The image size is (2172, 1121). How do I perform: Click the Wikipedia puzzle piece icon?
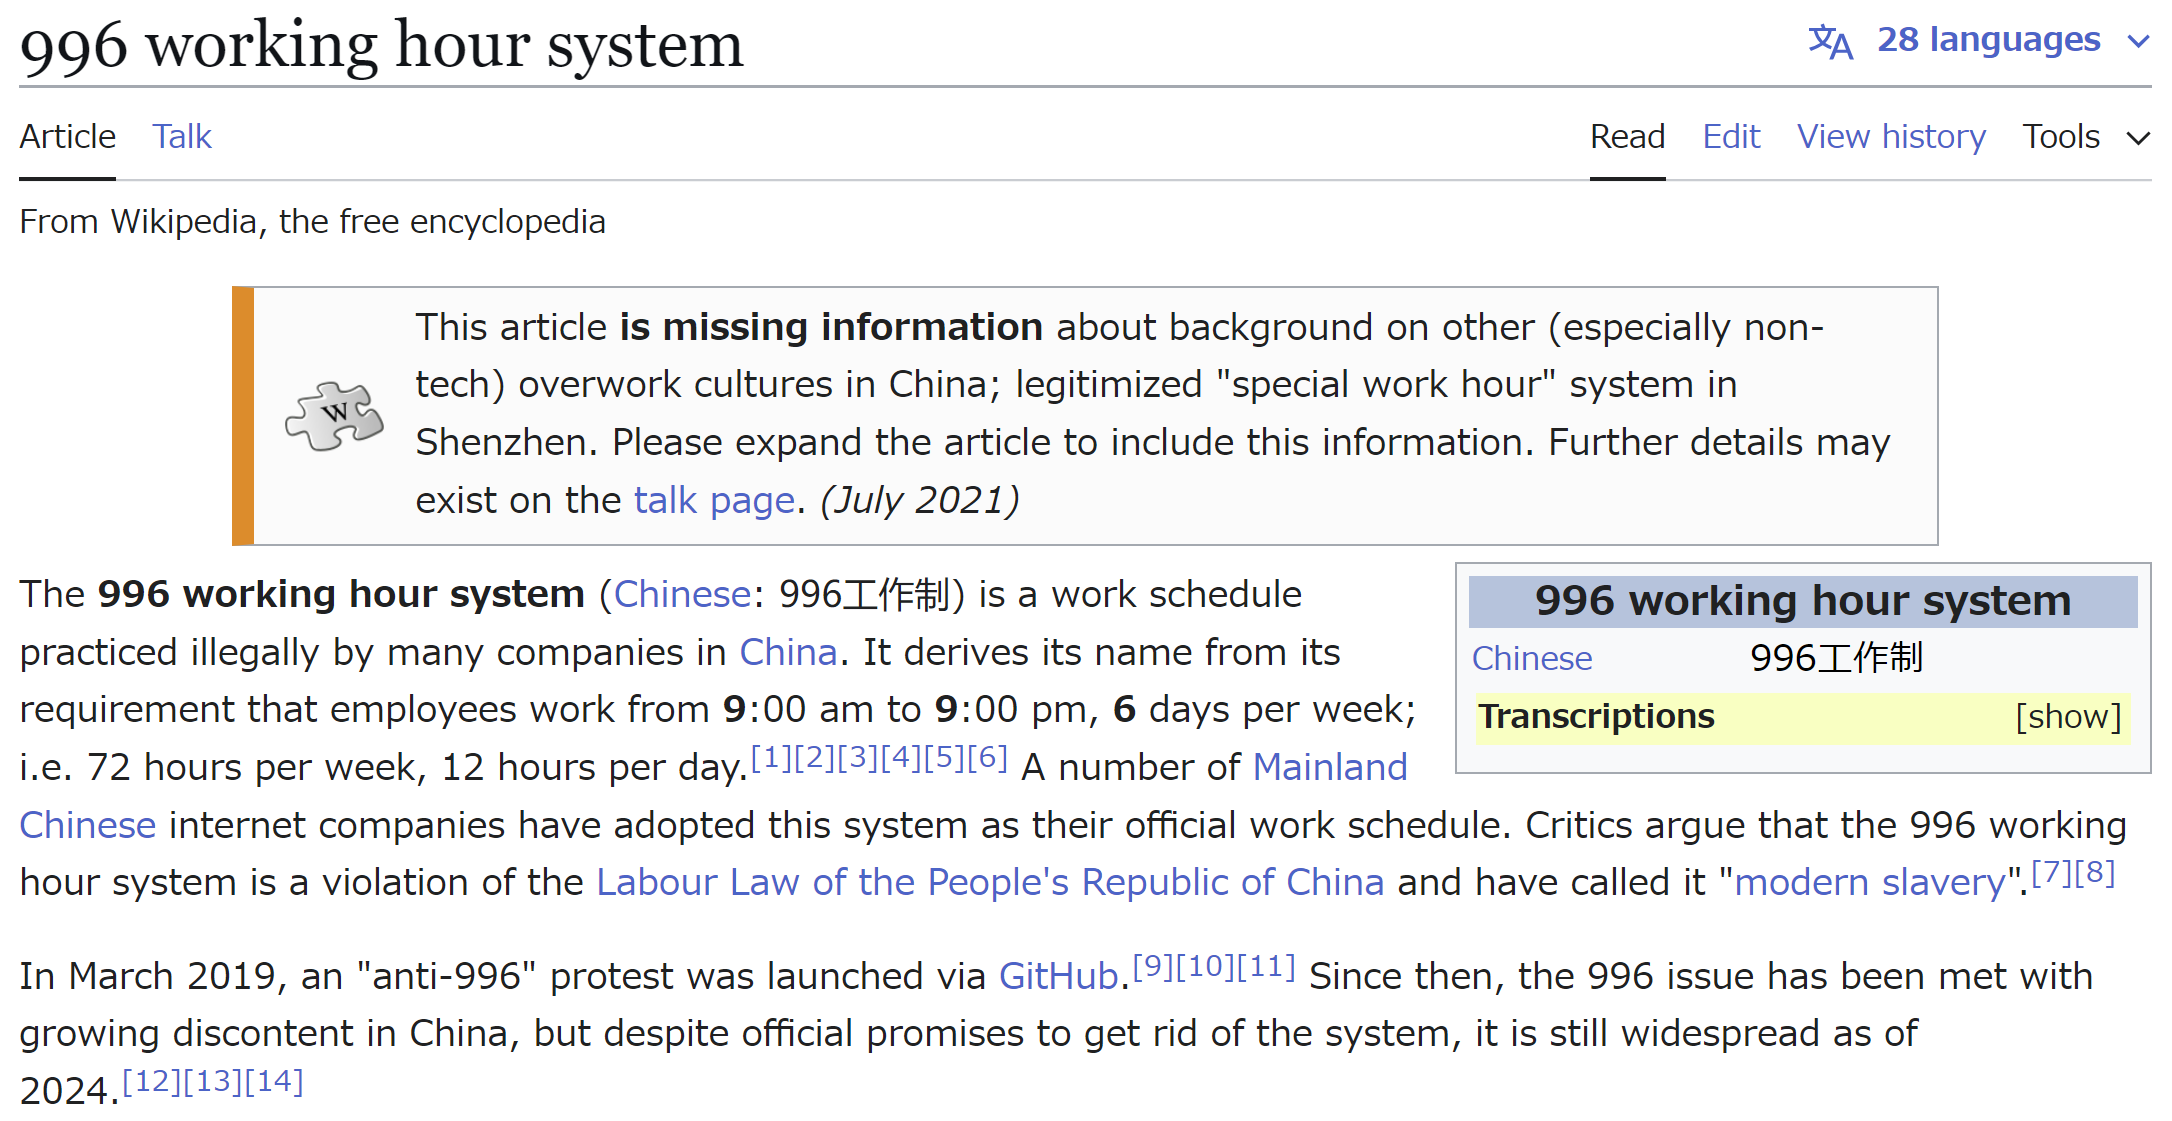coord(334,416)
